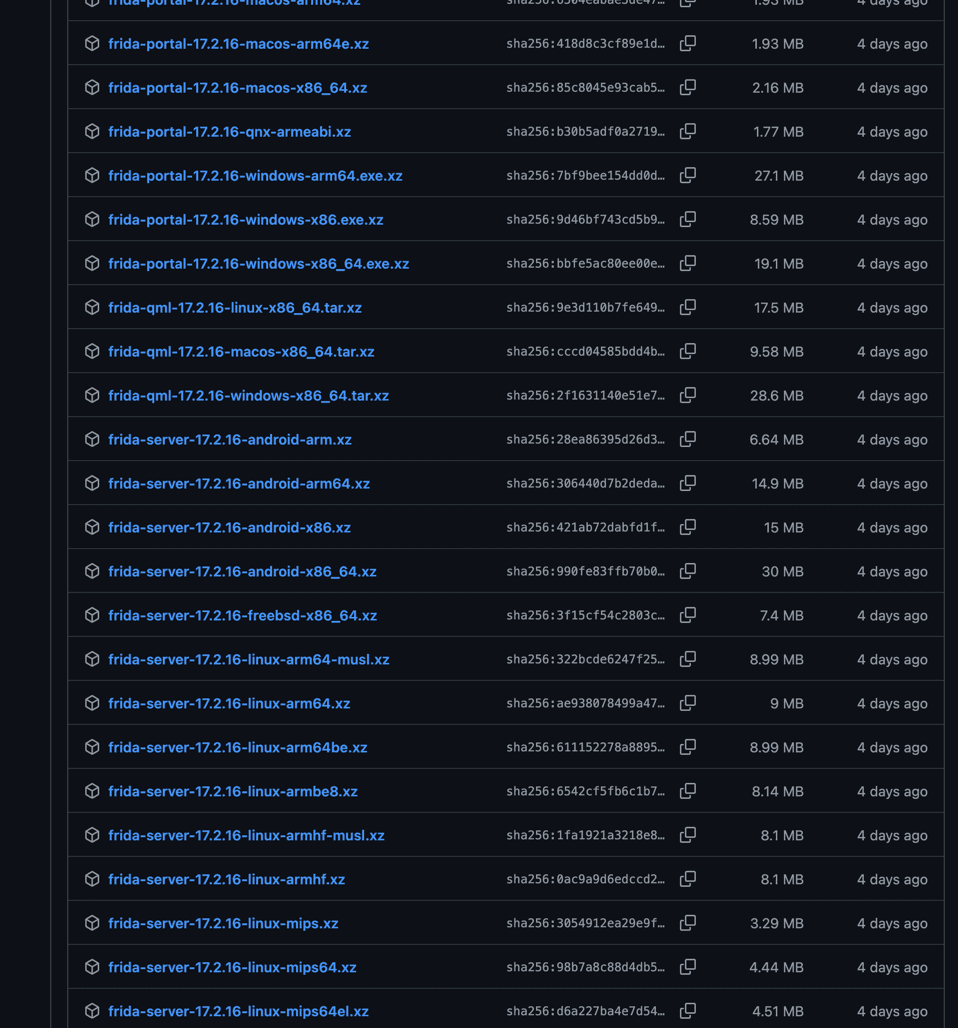Copy hash of frida-portal-17.2.16-windows-arm64.exe.xz

point(688,176)
